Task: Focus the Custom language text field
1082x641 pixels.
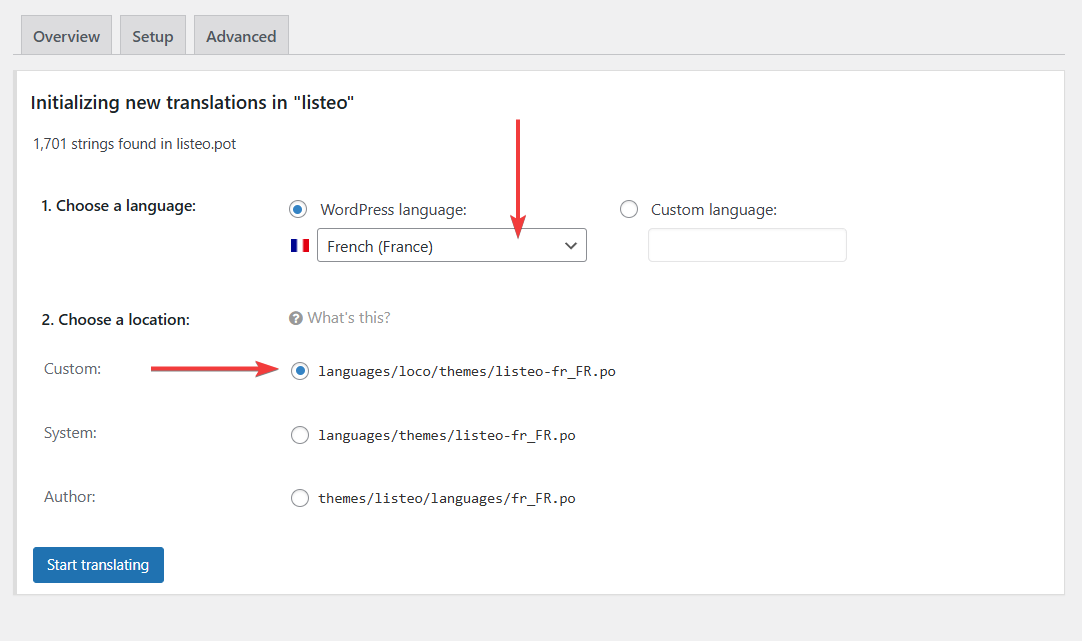Action: [747, 246]
